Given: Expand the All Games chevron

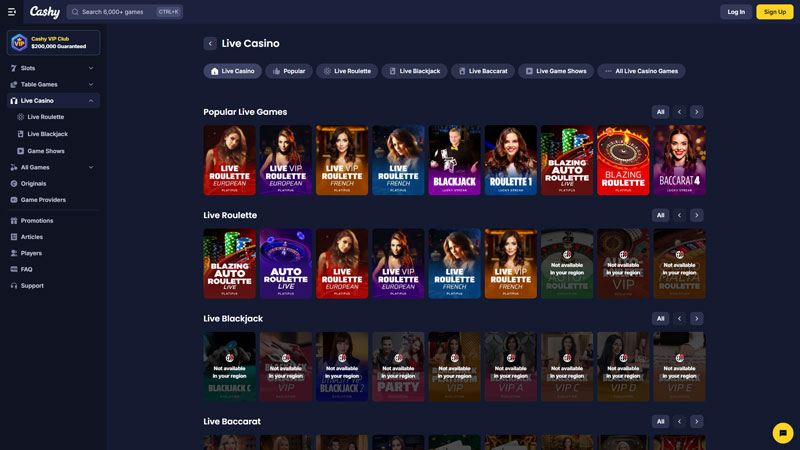Looking at the screenshot, I should [x=91, y=167].
